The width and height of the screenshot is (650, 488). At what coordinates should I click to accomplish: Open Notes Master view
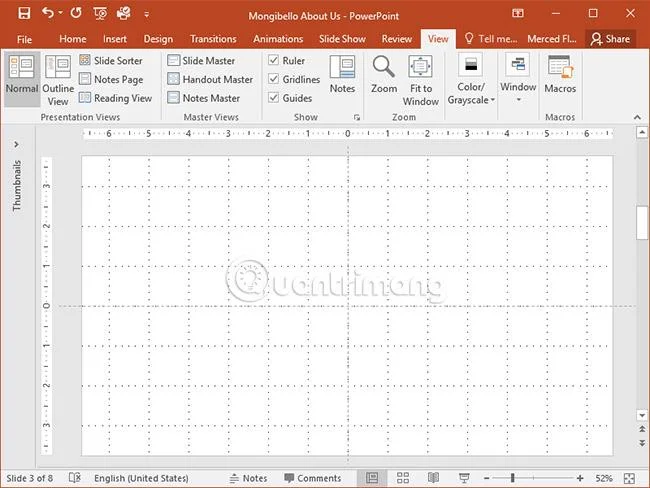[x=204, y=98]
